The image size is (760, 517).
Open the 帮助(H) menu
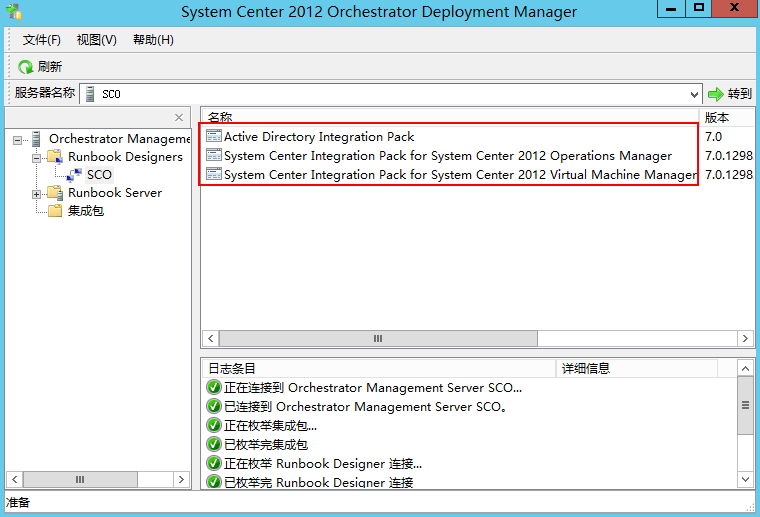click(153, 40)
